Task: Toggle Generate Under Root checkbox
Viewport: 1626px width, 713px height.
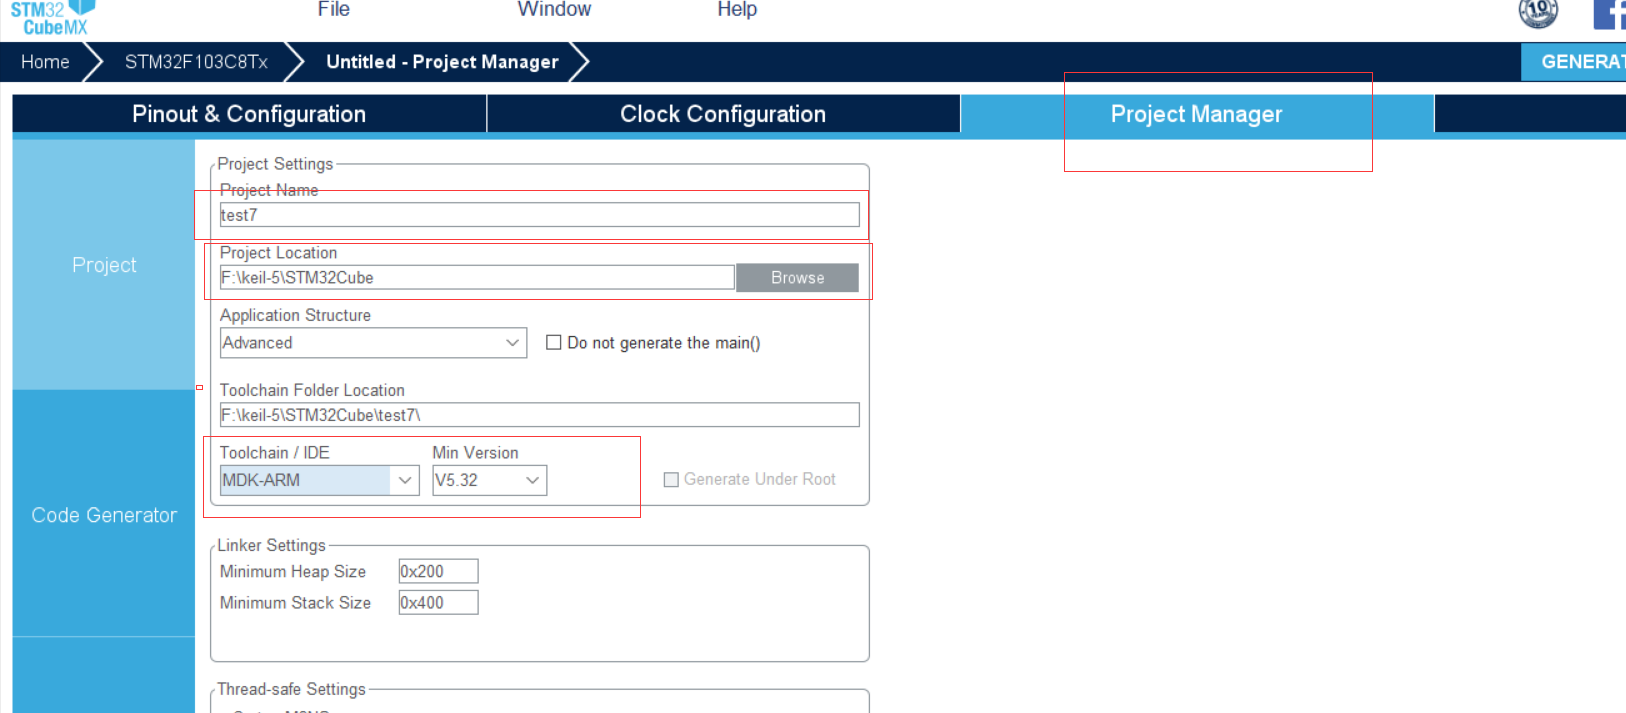Action: click(x=671, y=480)
